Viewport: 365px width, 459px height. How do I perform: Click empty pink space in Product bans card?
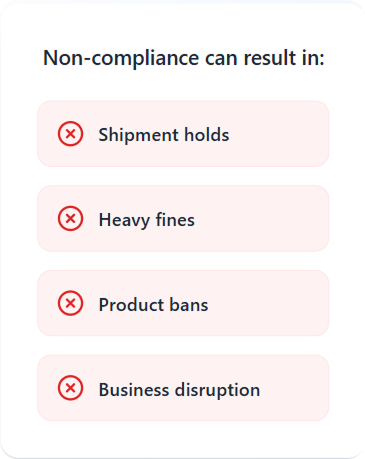pos(270,303)
